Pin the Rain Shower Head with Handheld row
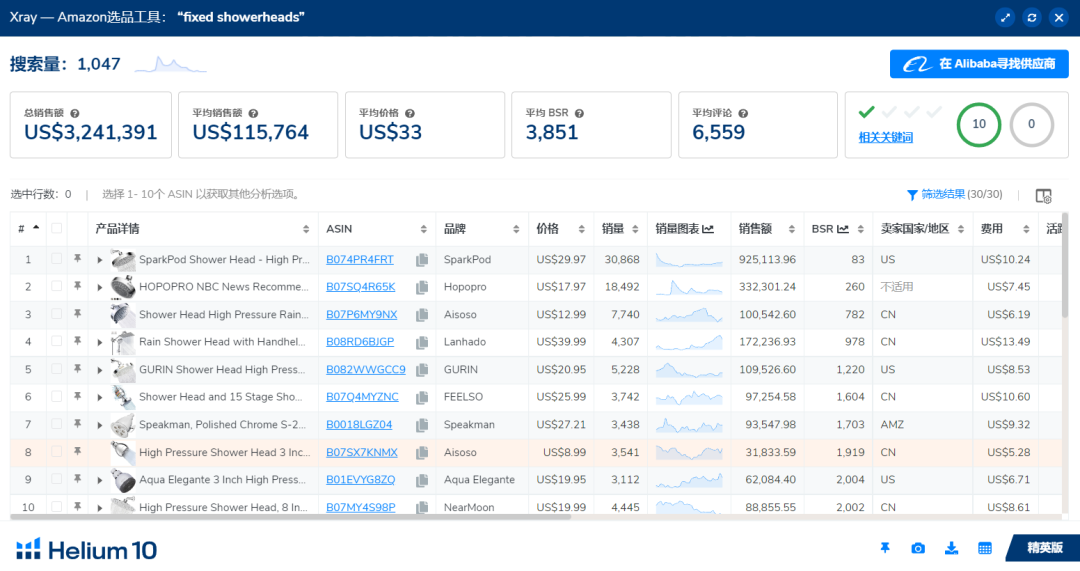Viewport: 1080px width, 571px height. coord(78,341)
